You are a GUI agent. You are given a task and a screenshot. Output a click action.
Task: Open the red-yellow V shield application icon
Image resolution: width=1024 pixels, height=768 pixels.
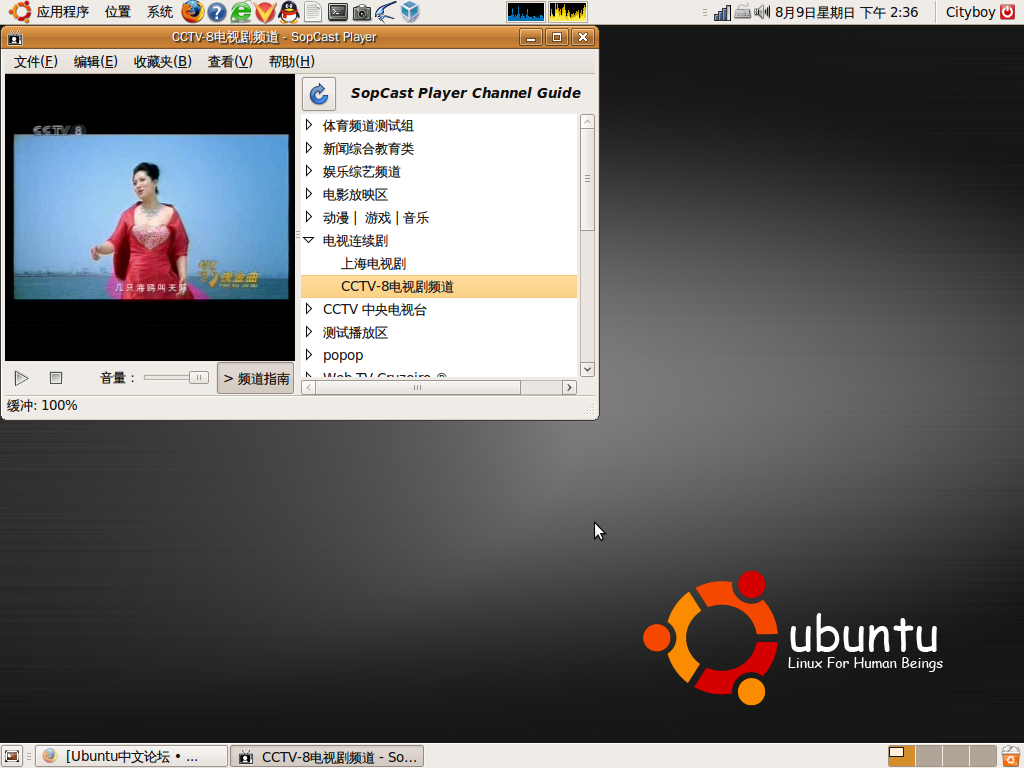click(x=265, y=12)
